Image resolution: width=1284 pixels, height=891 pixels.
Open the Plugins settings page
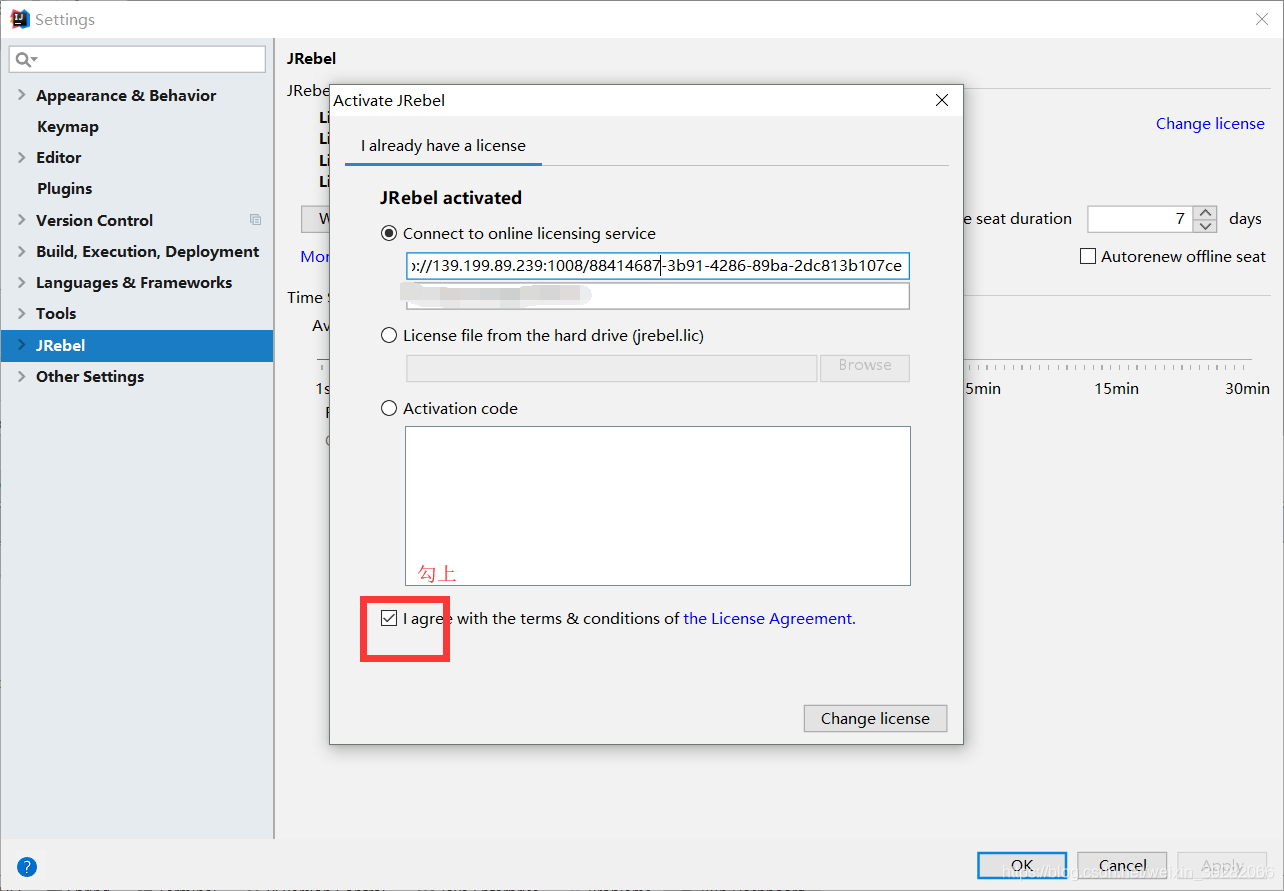(x=65, y=189)
